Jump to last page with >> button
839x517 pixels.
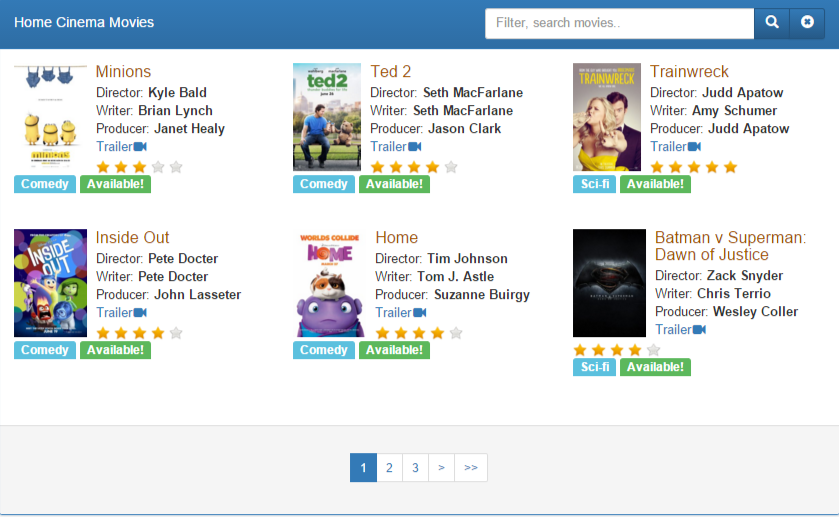click(x=471, y=468)
